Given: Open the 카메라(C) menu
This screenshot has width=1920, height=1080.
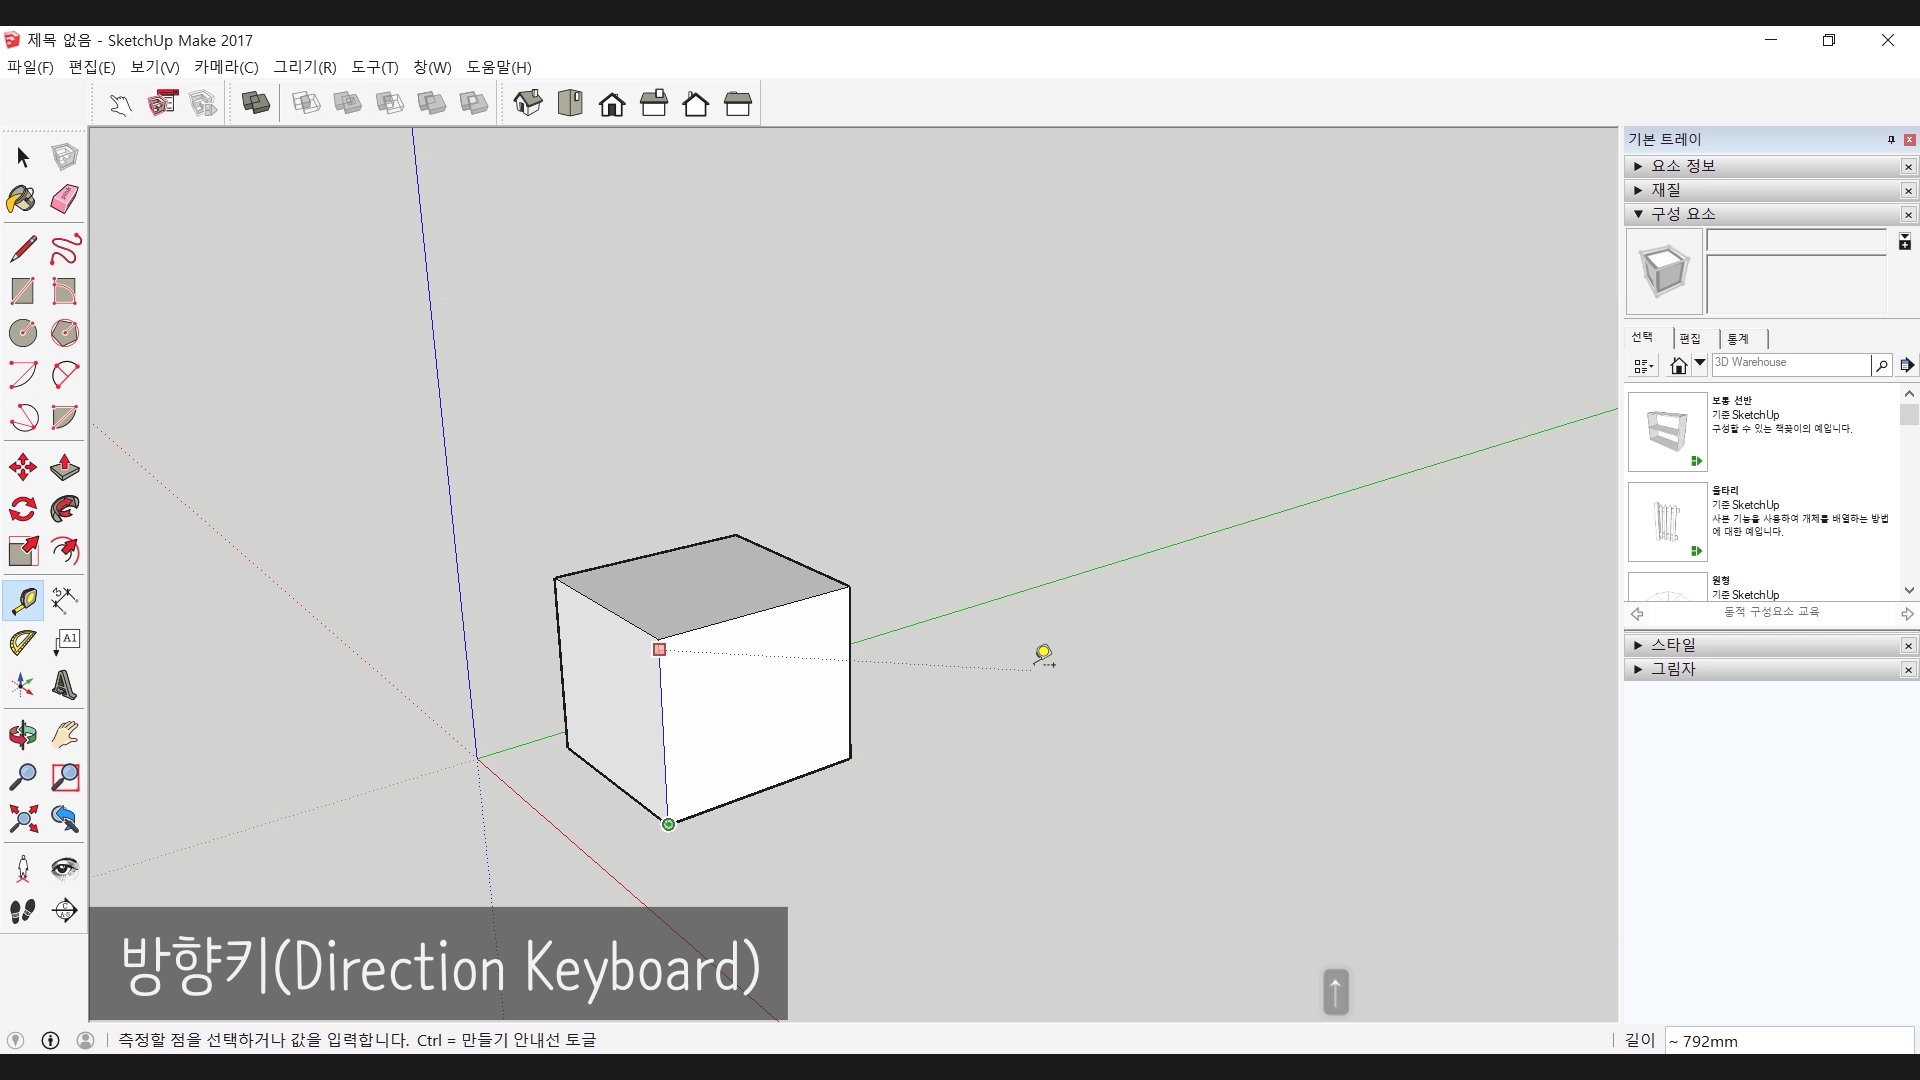Looking at the screenshot, I should coord(226,67).
